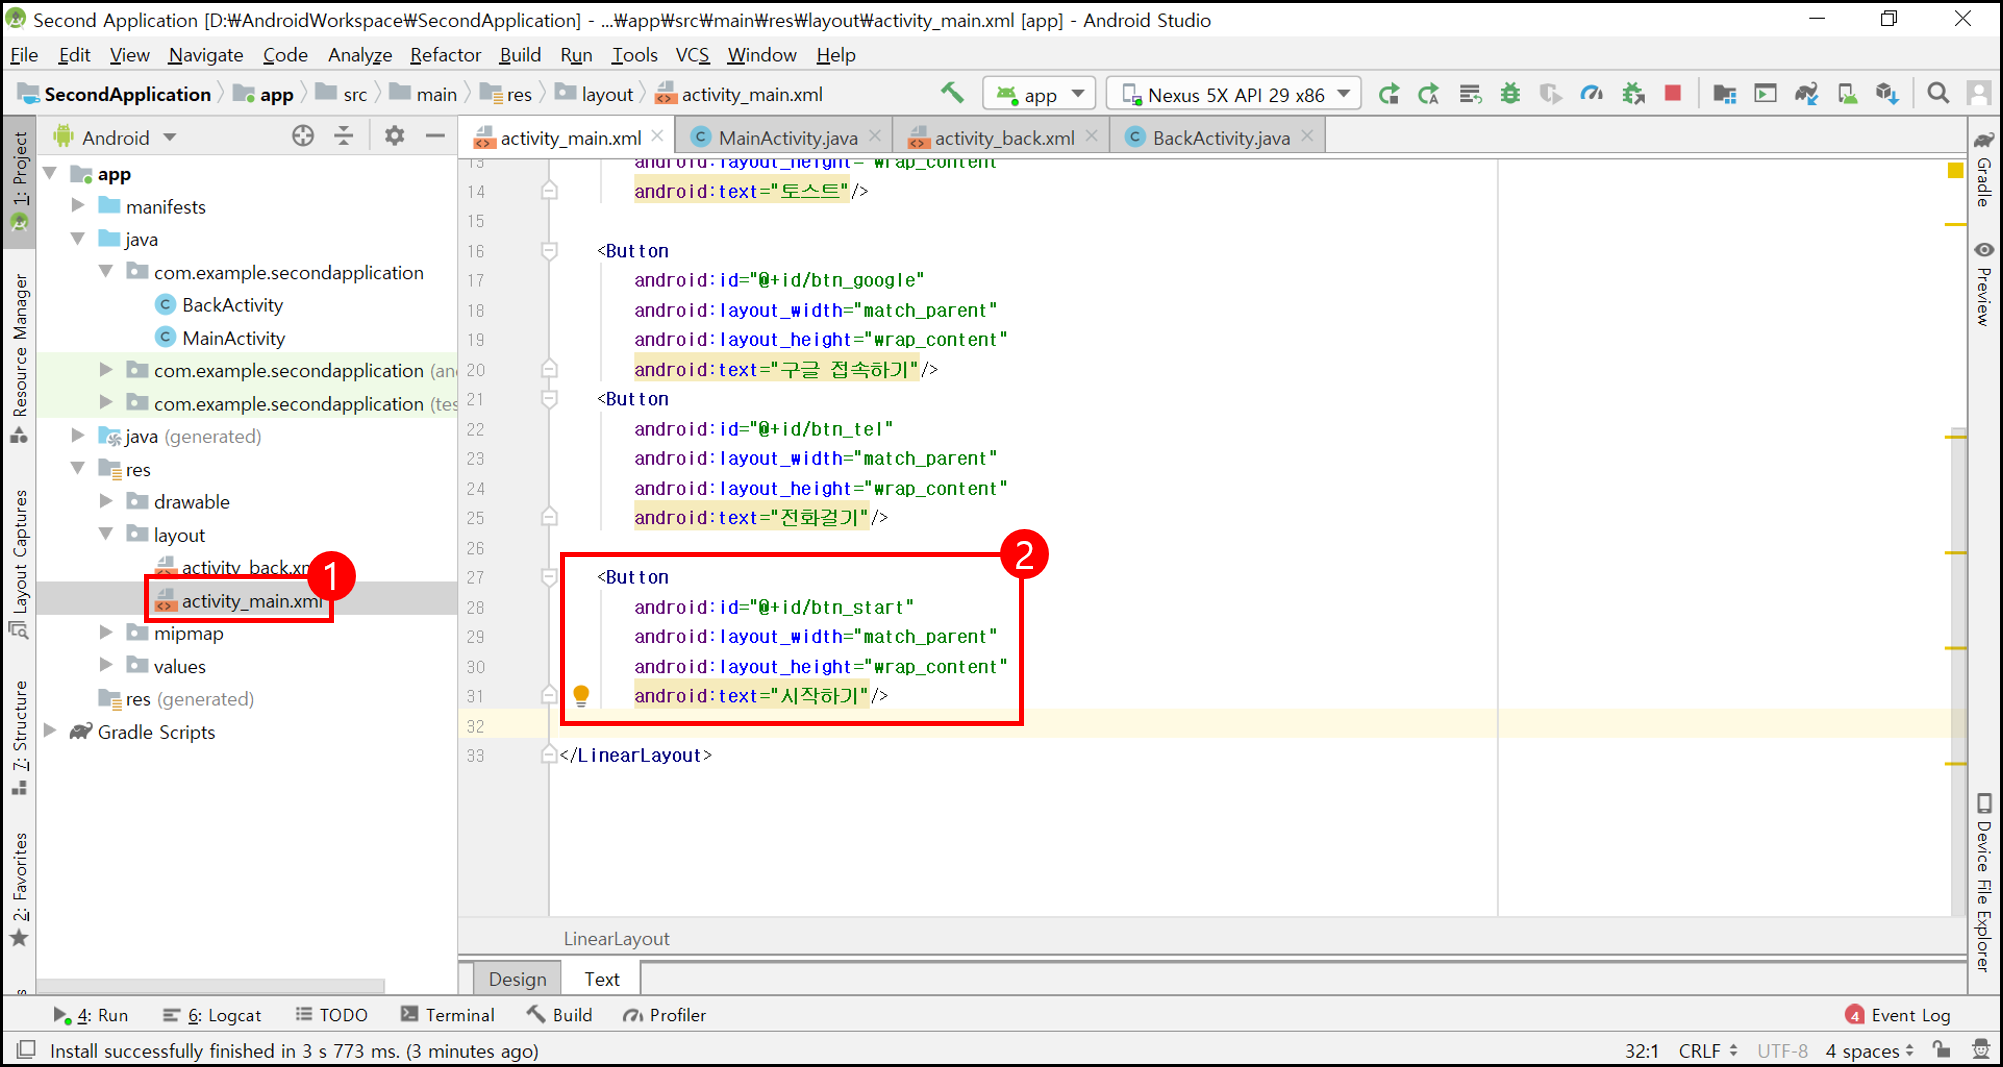Click the Event Log link at bottom right
The height and width of the screenshot is (1067, 2003).
1910,1015
